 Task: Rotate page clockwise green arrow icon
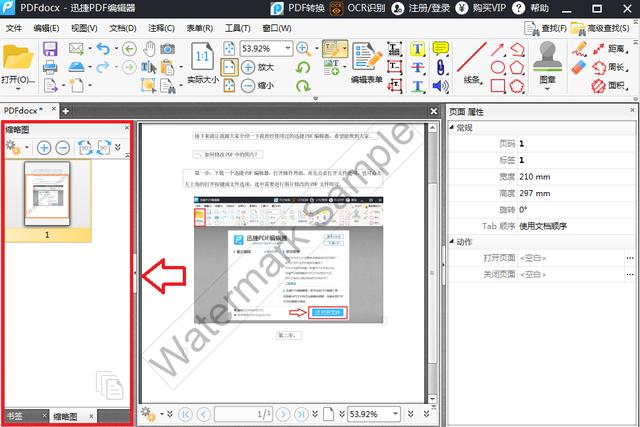click(x=303, y=85)
